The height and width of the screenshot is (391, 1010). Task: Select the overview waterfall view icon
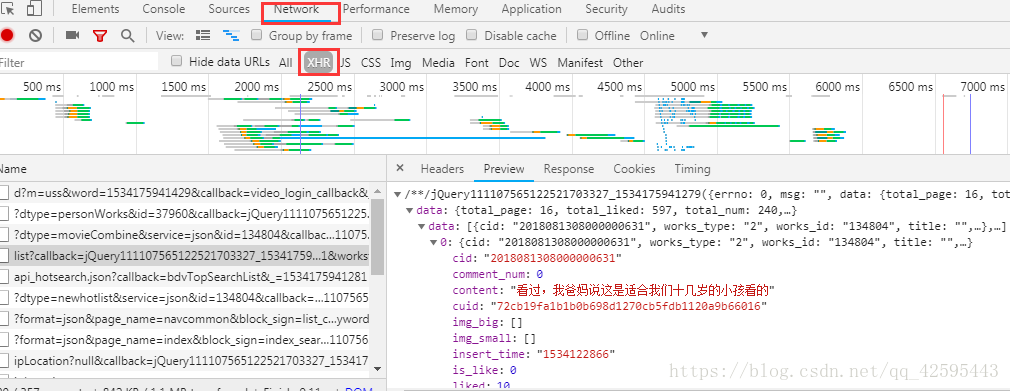pos(231,35)
